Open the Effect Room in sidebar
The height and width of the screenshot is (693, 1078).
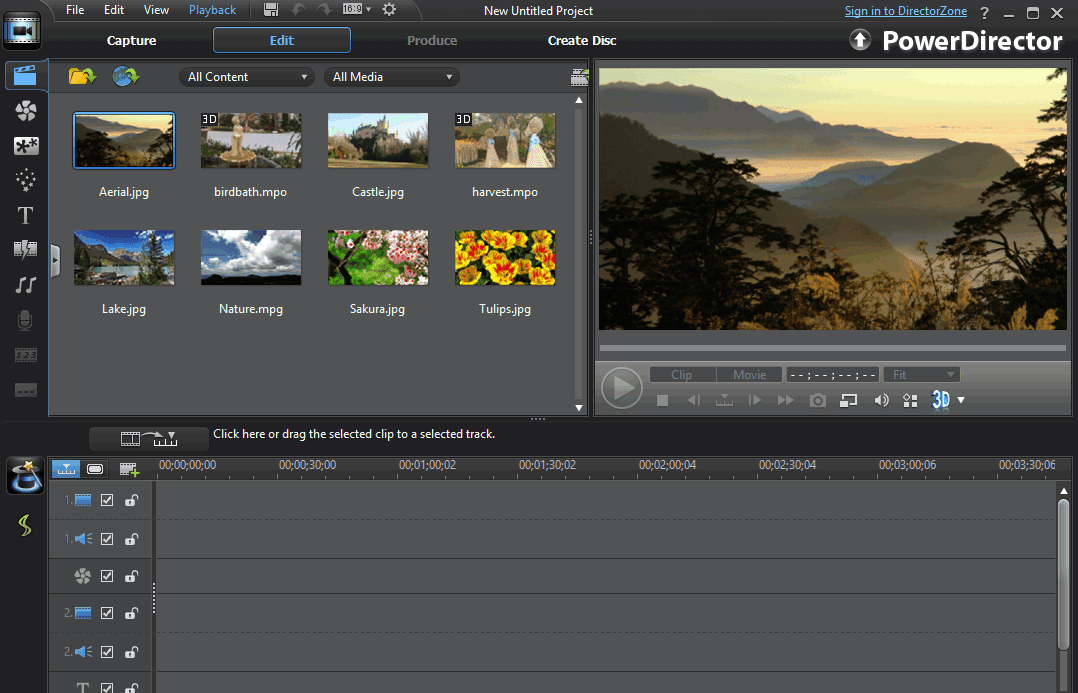[x=26, y=111]
